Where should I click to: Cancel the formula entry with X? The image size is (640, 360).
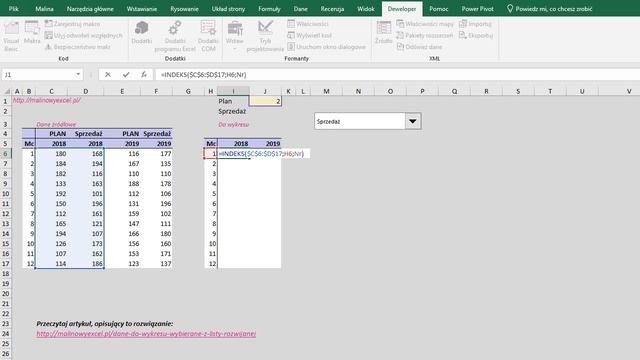tap(108, 75)
